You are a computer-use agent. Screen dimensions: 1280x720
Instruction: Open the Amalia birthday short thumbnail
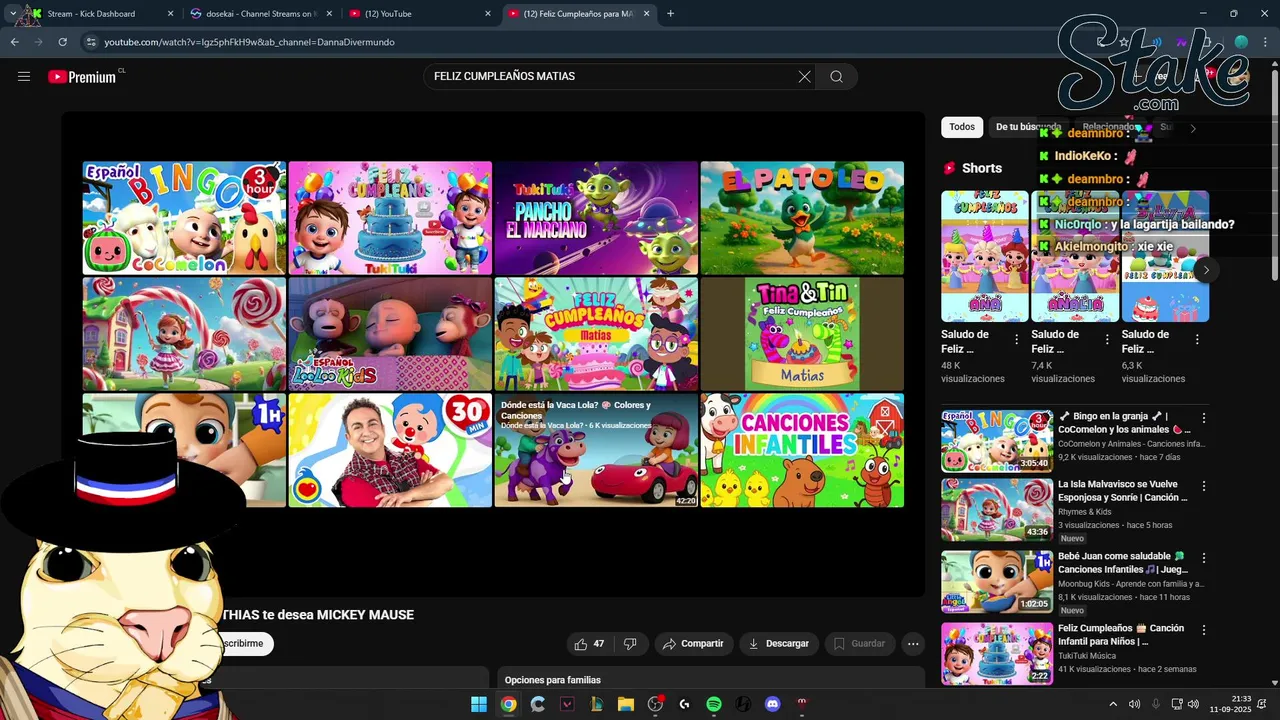point(1075,256)
